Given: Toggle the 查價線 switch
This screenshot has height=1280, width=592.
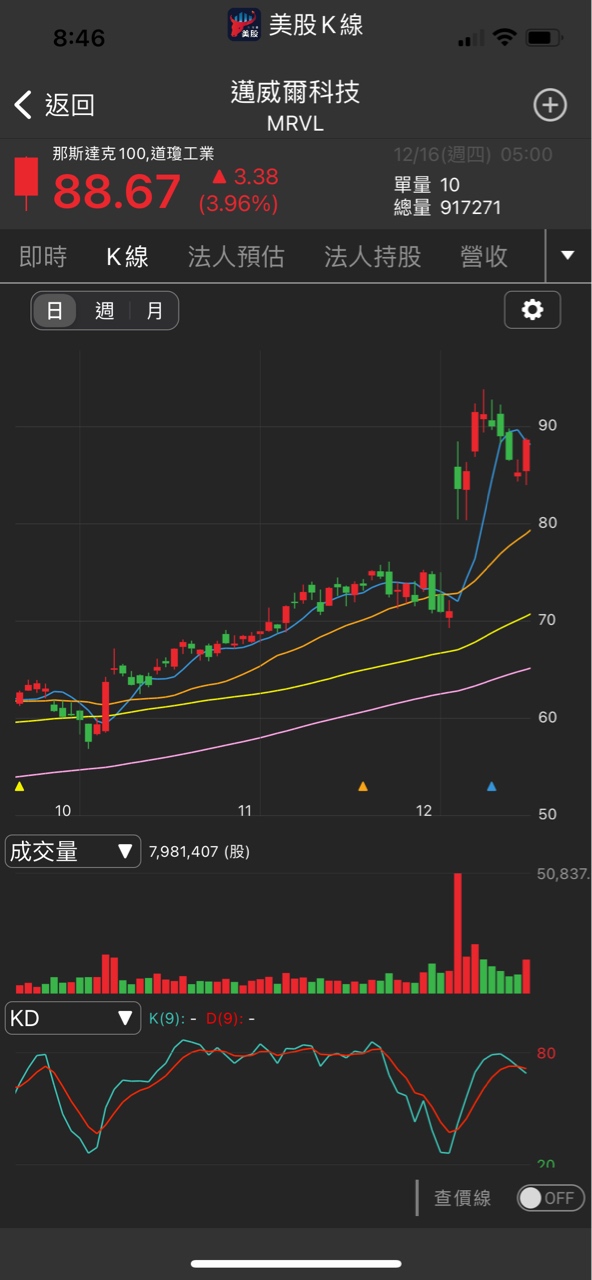Looking at the screenshot, I should click(x=551, y=1198).
